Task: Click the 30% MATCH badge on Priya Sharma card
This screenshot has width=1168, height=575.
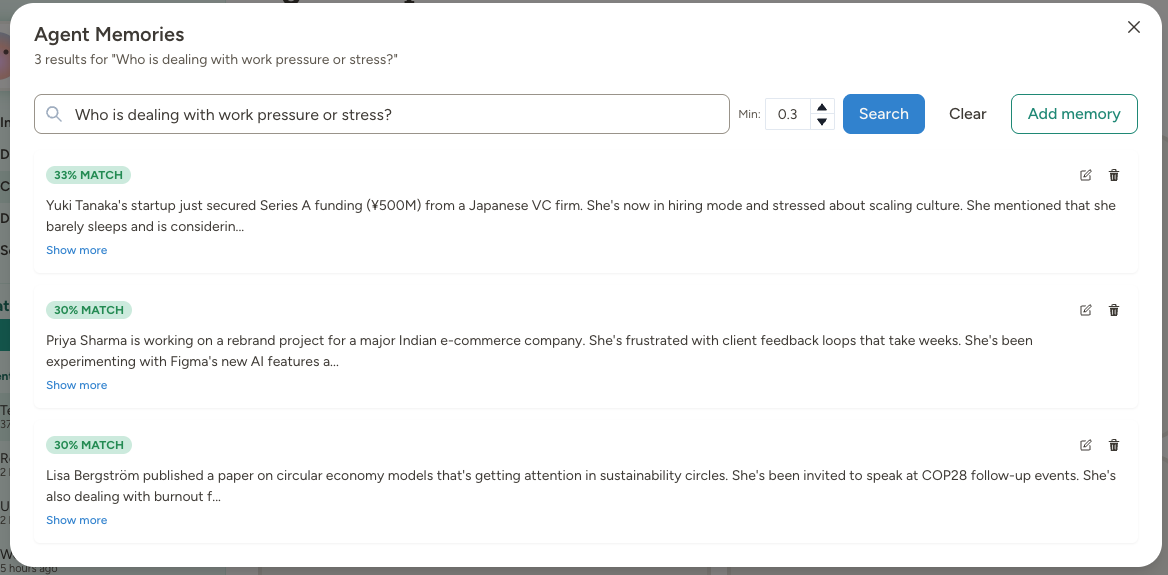Action: (89, 310)
